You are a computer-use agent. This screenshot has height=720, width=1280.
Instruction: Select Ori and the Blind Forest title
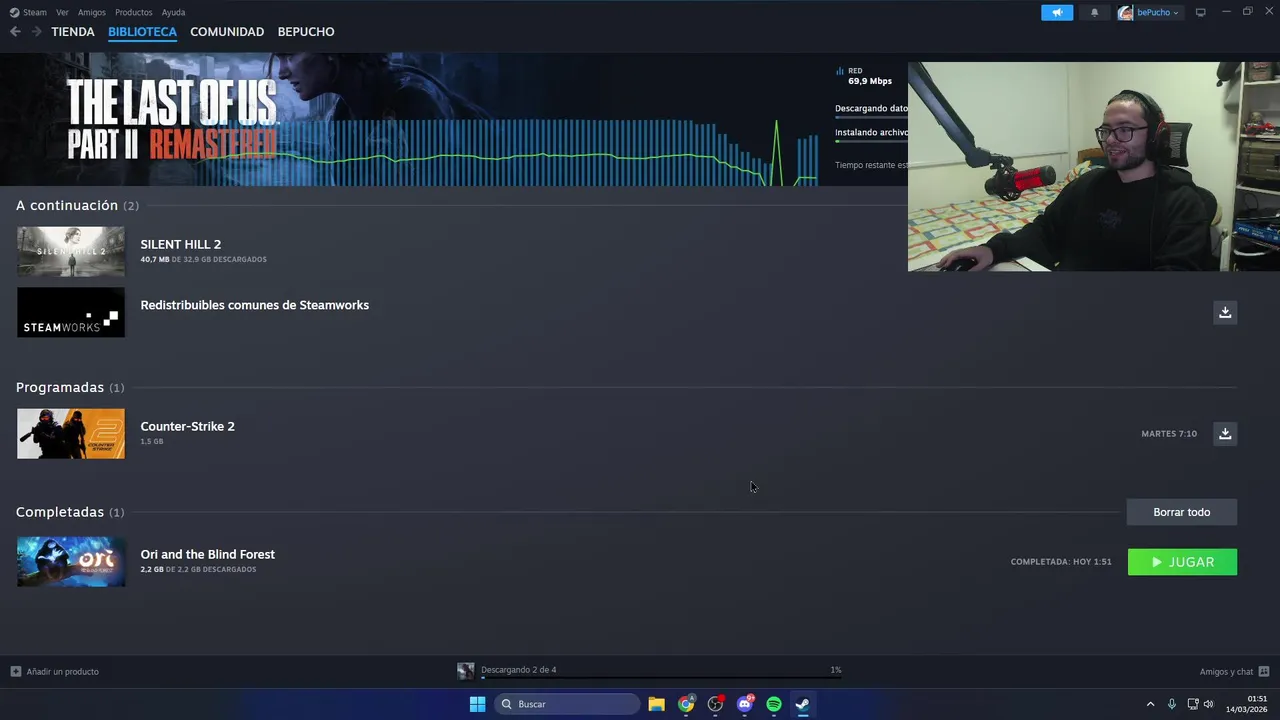(207, 554)
